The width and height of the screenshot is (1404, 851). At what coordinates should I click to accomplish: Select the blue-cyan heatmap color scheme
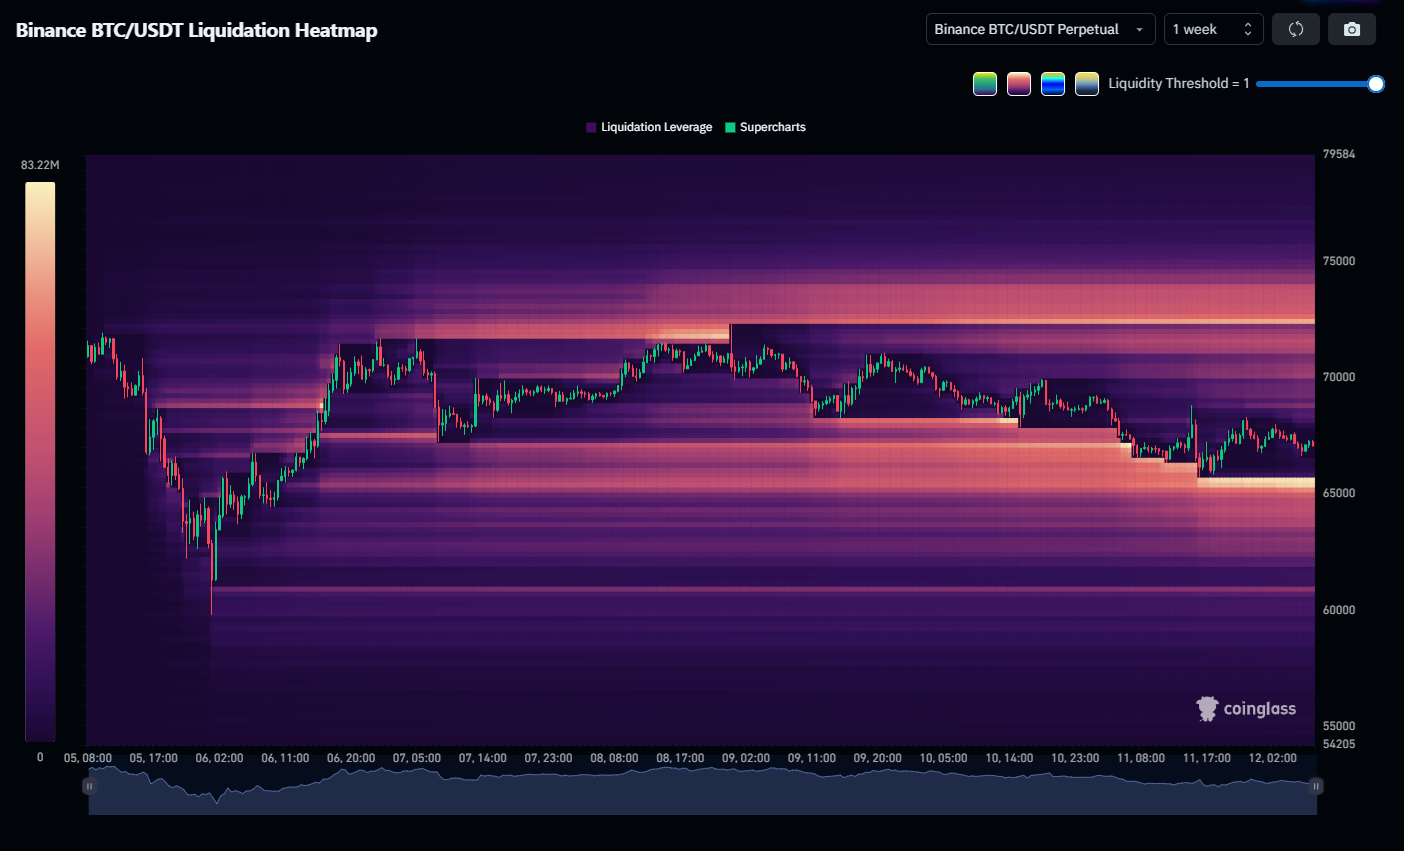coord(1053,84)
